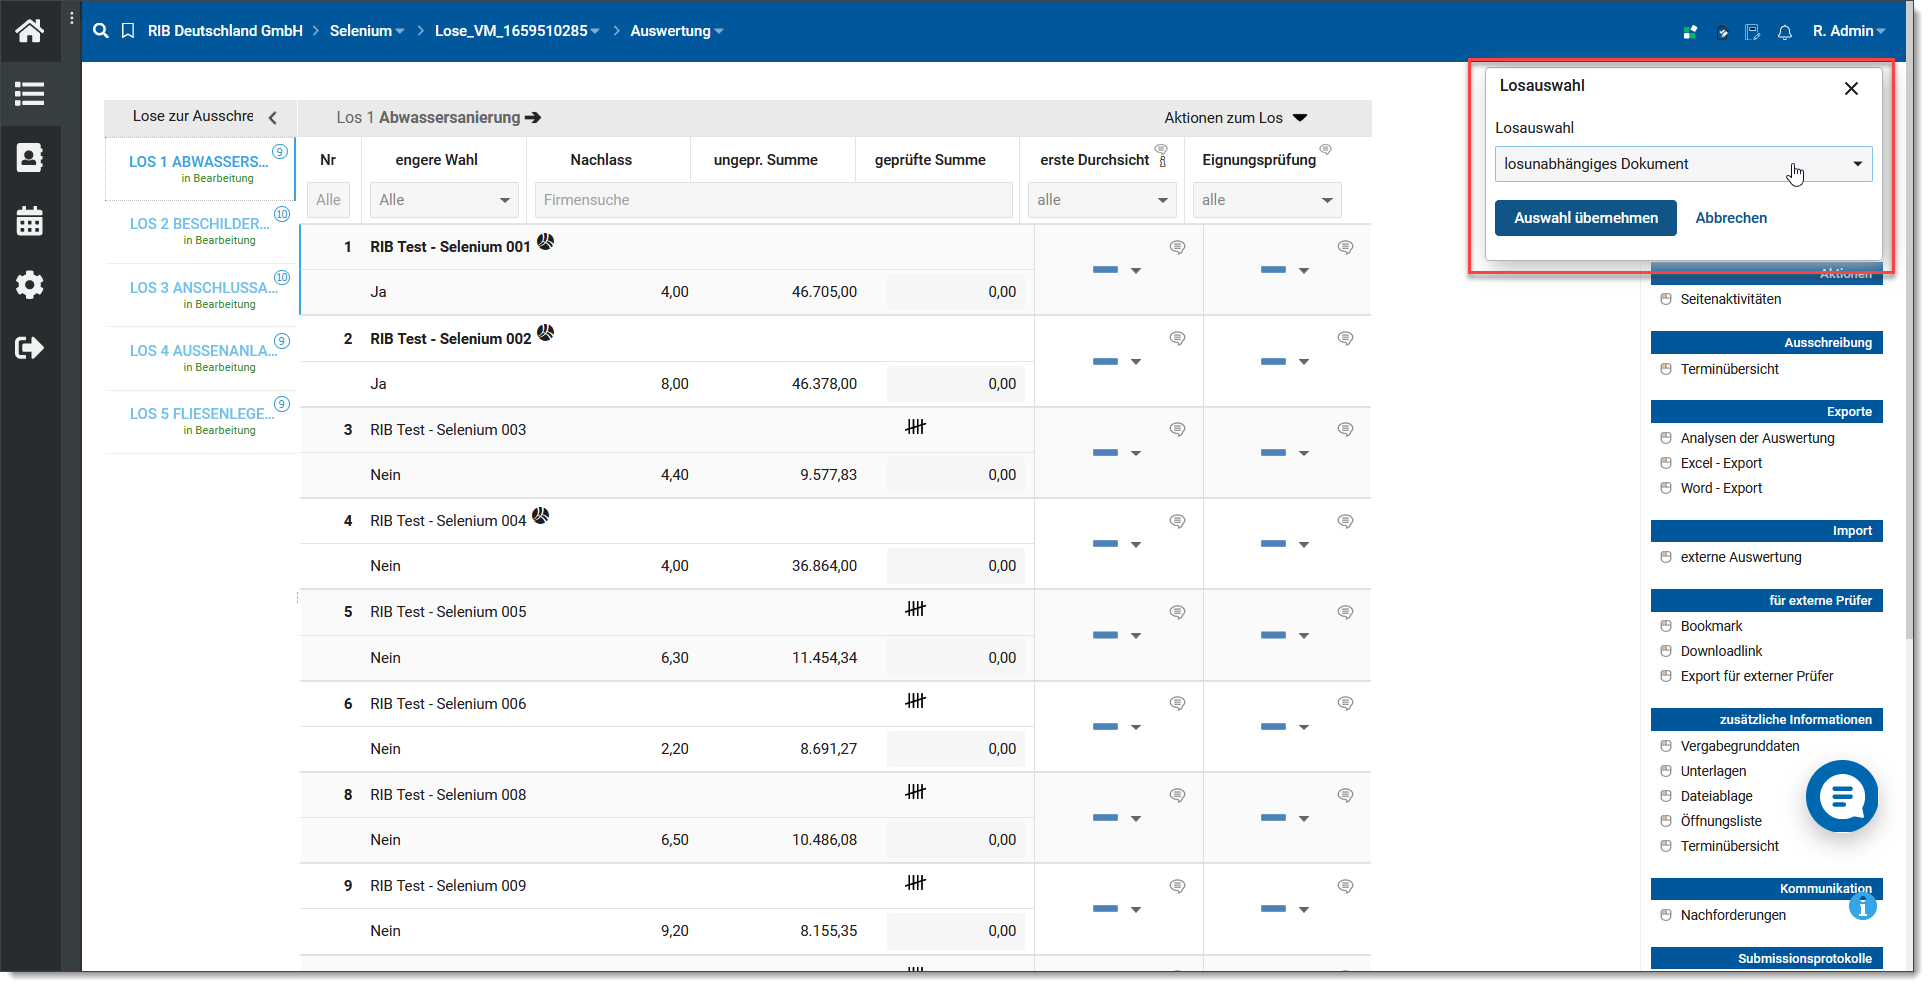1929x987 pixels.
Task: Open Downloadlink entry
Action: coord(1721,651)
